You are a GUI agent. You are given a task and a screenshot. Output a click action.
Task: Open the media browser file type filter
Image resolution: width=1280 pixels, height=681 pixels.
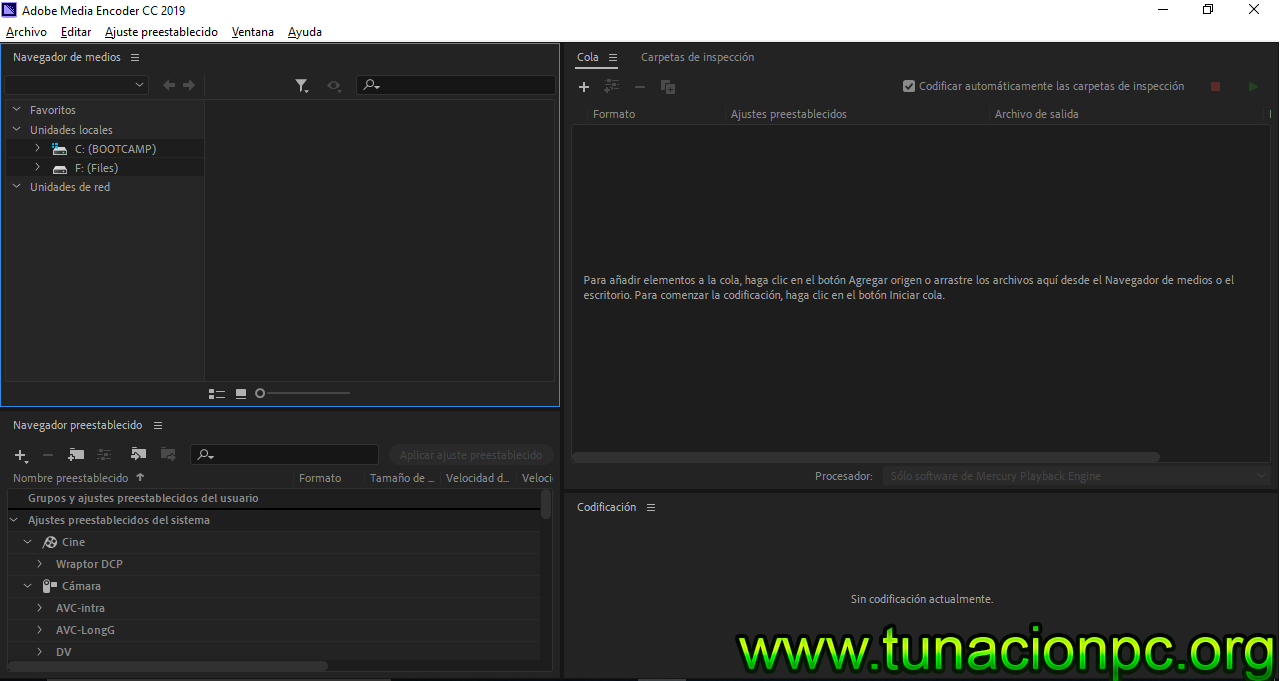pos(302,86)
